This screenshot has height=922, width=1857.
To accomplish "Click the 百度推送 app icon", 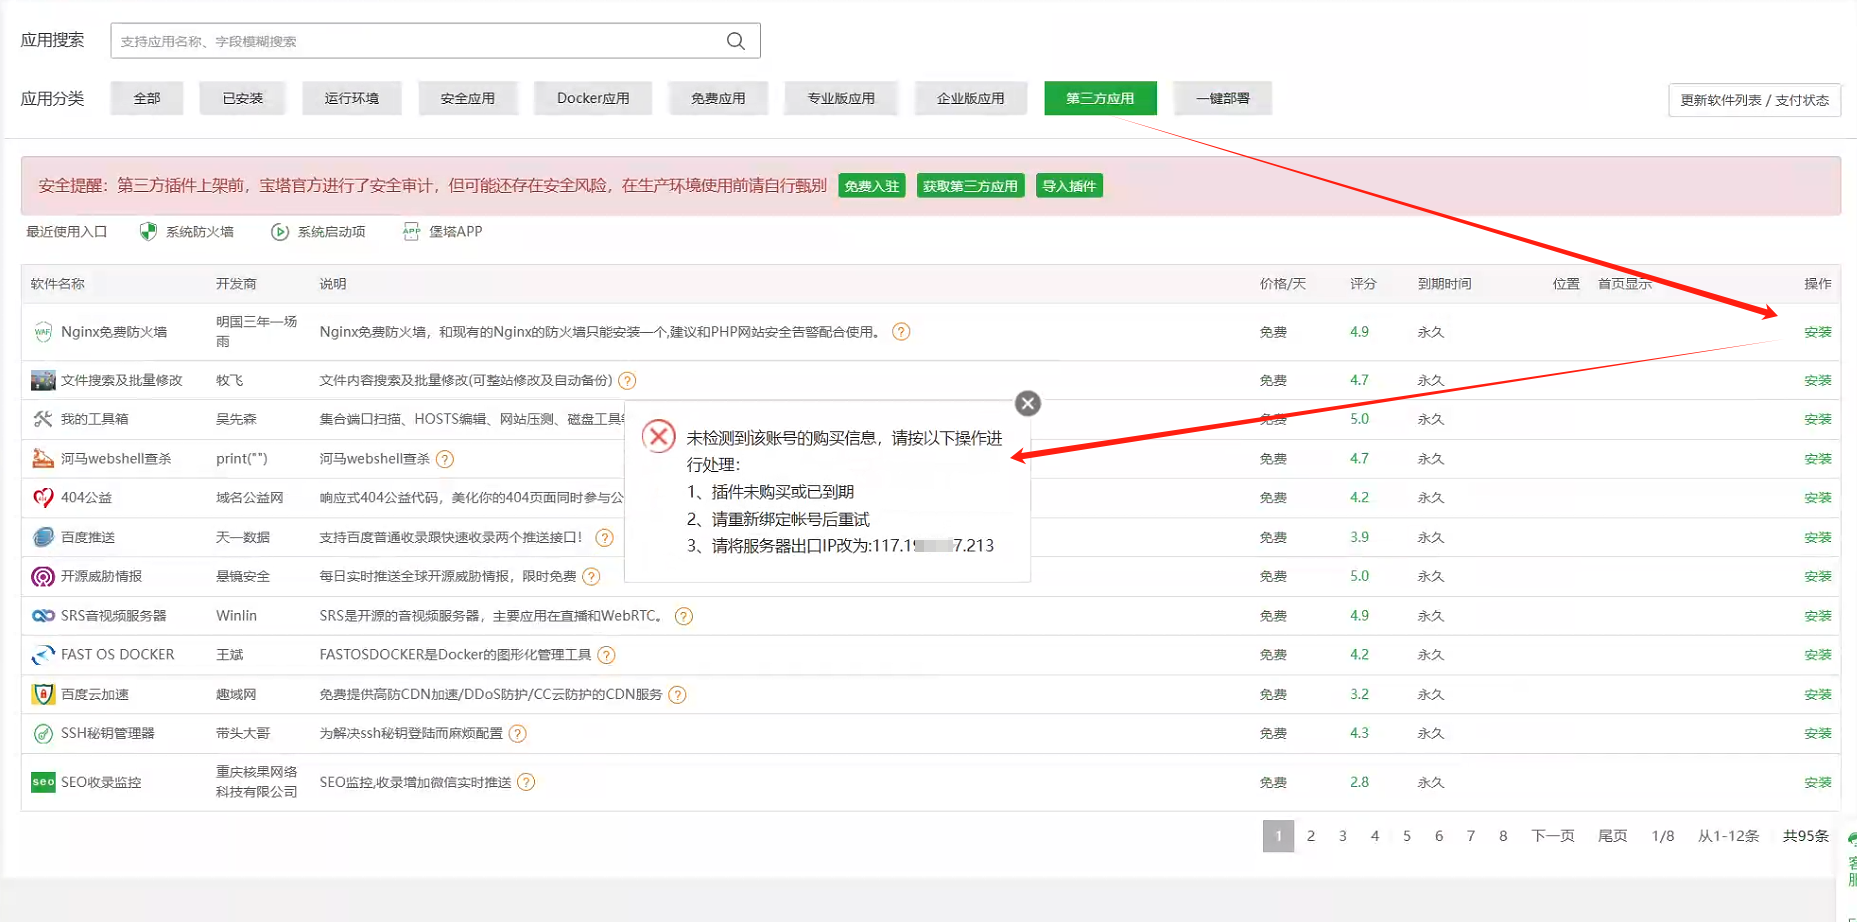I will 43,537.
